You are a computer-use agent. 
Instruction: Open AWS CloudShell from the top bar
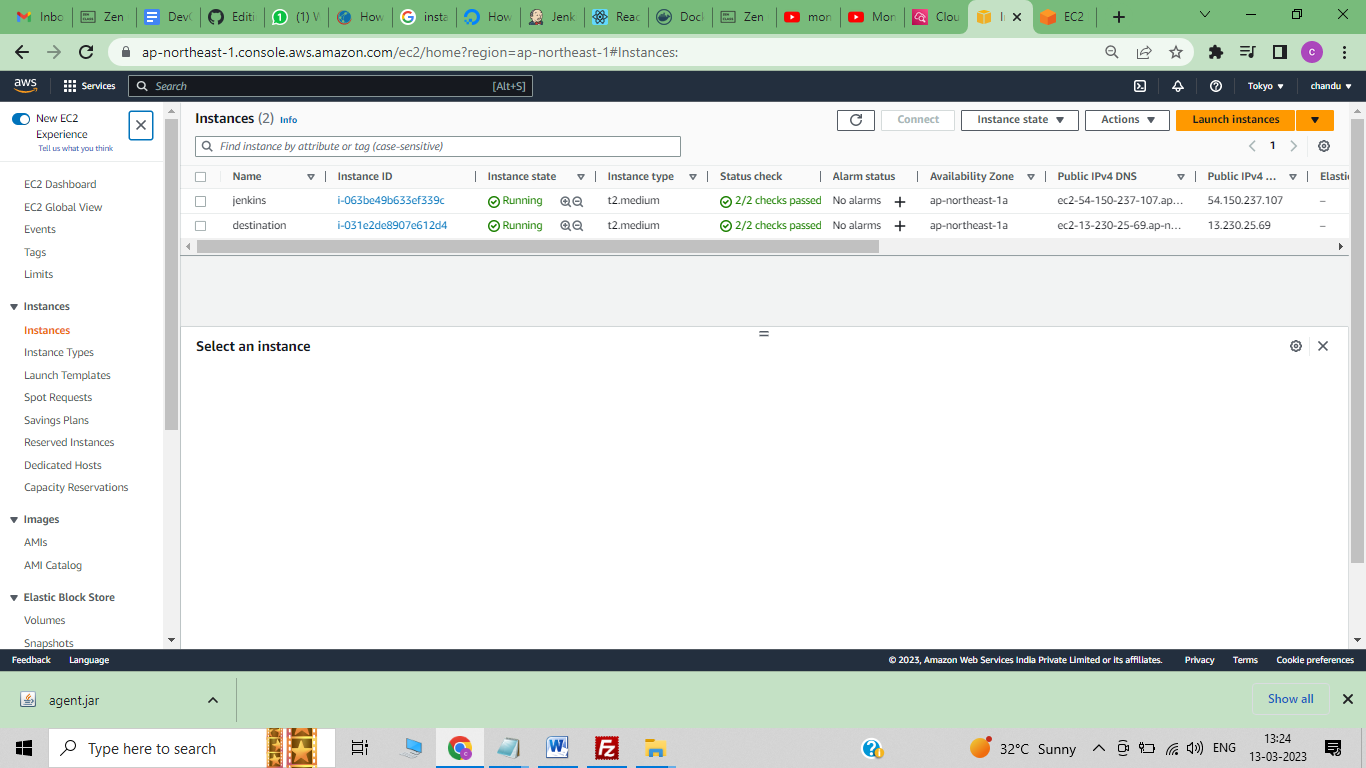point(1141,86)
